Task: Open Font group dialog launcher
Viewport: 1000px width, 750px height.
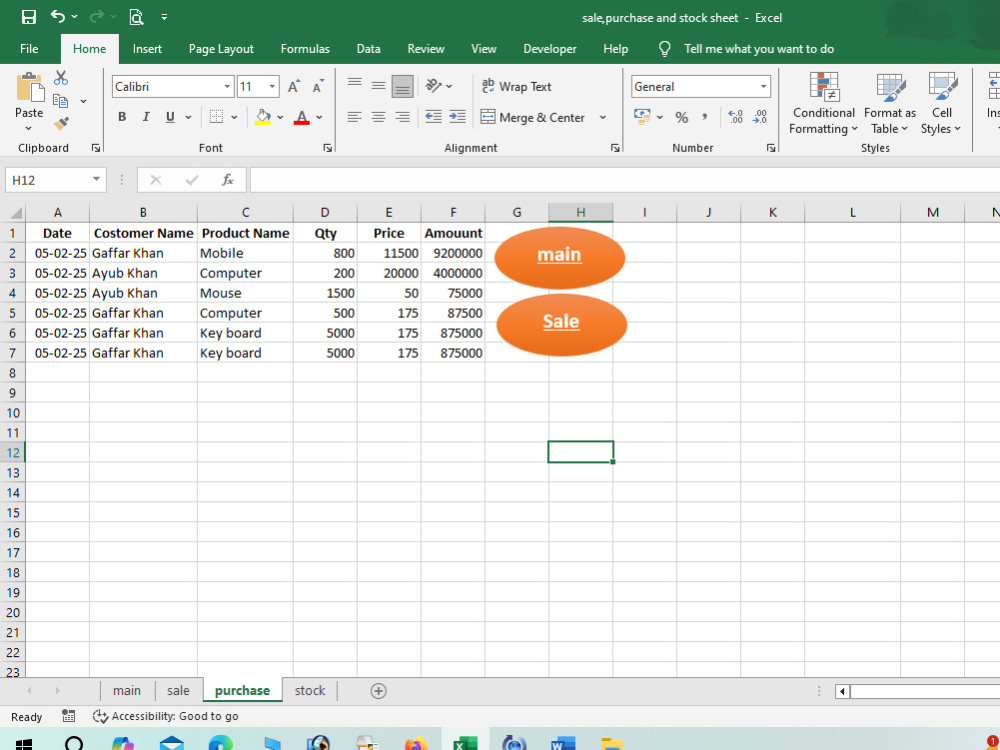Action: click(328, 148)
